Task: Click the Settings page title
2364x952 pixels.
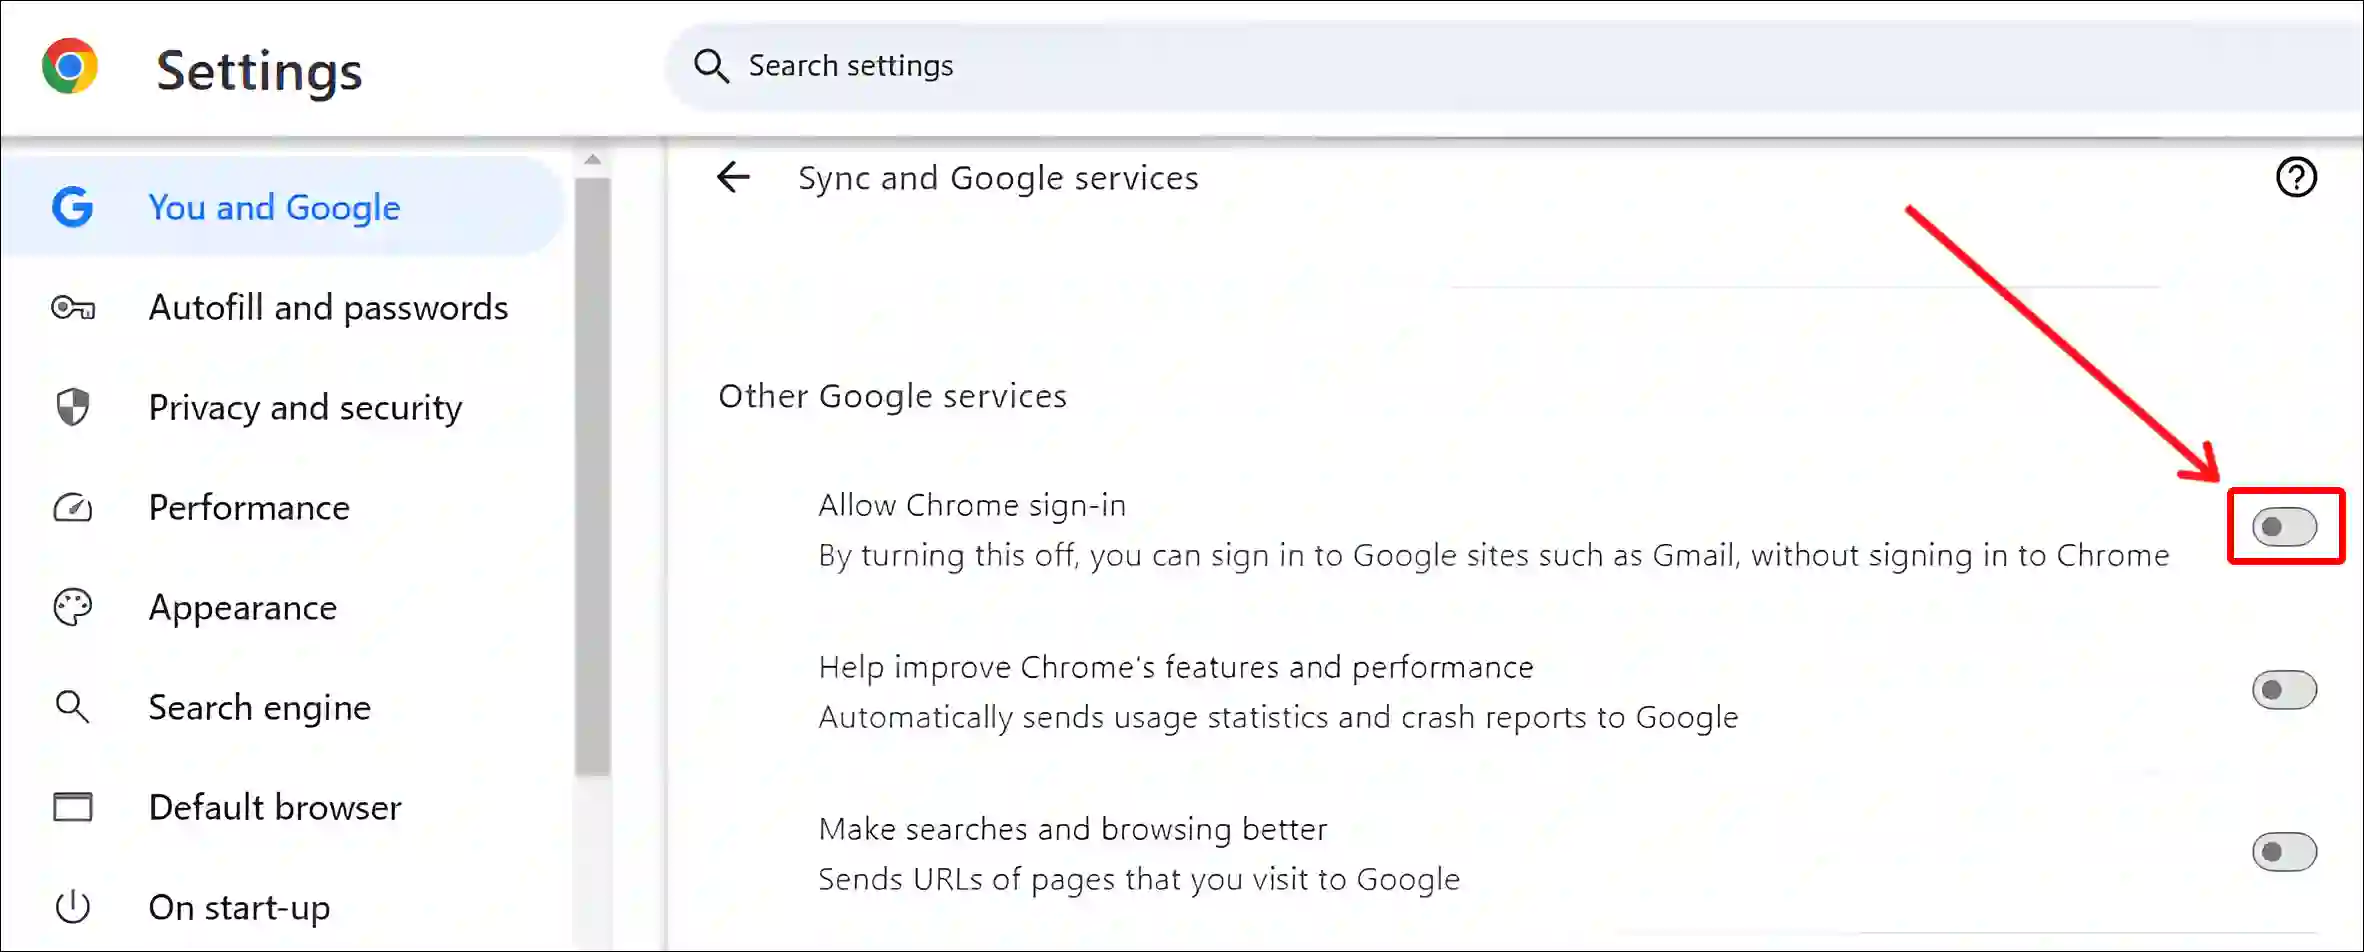Action: (259, 71)
